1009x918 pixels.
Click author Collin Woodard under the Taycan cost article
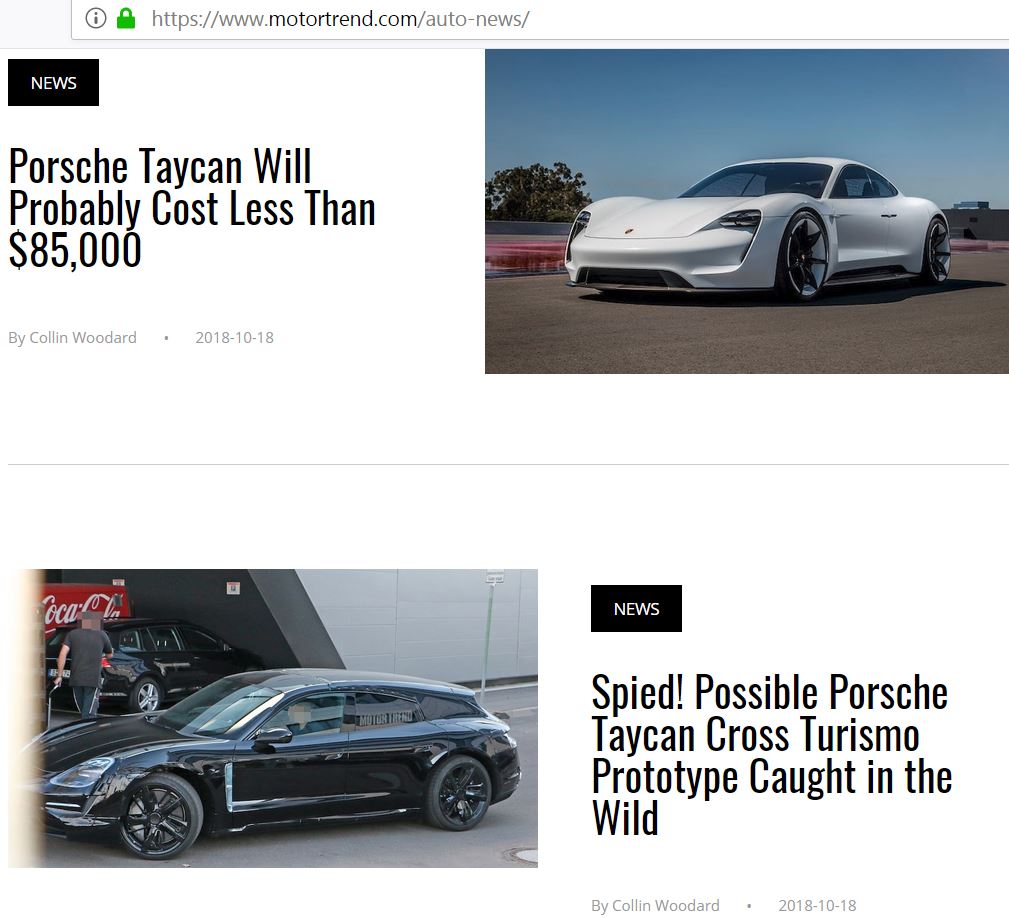pos(83,338)
